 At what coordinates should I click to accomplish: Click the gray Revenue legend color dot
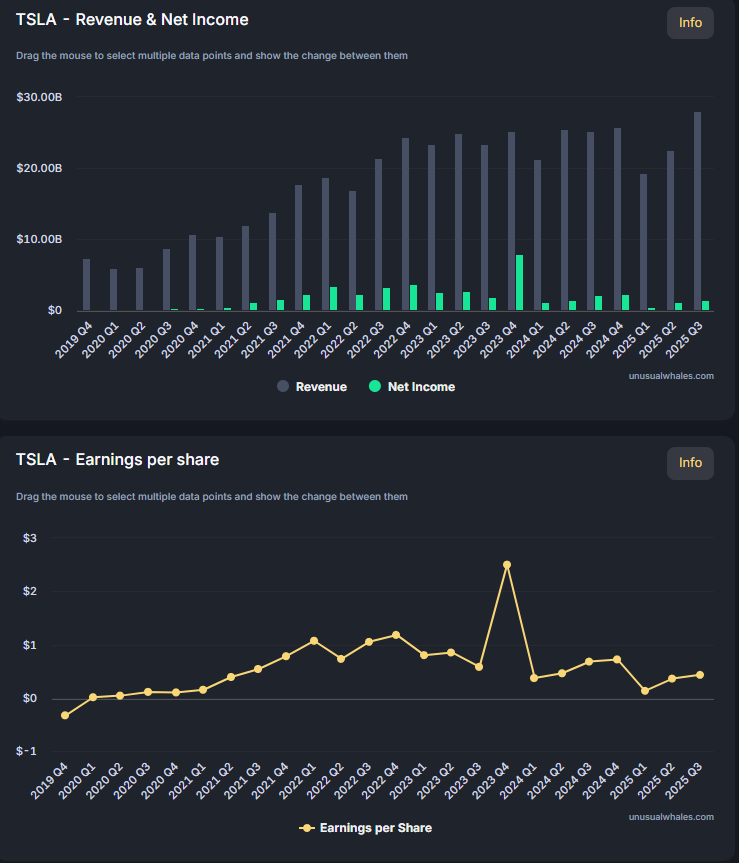pos(283,387)
